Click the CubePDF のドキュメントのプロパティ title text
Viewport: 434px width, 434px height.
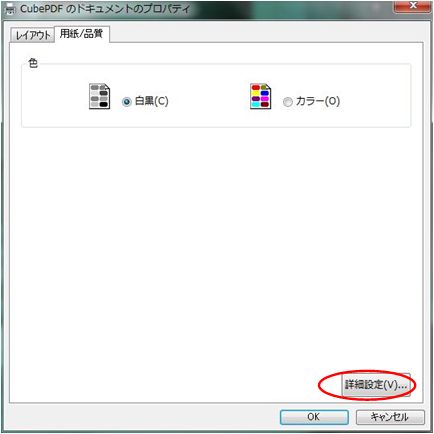pyautogui.click(x=105, y=9)
